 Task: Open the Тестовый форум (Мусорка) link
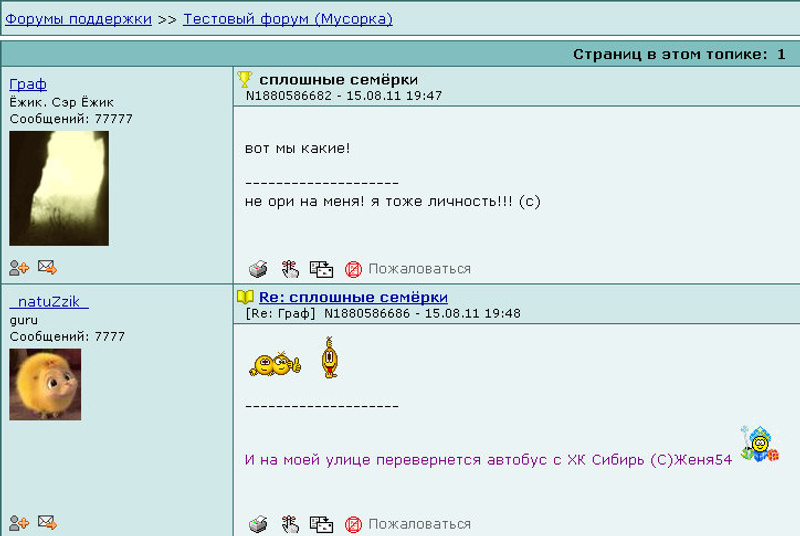(x=288, y=19)
